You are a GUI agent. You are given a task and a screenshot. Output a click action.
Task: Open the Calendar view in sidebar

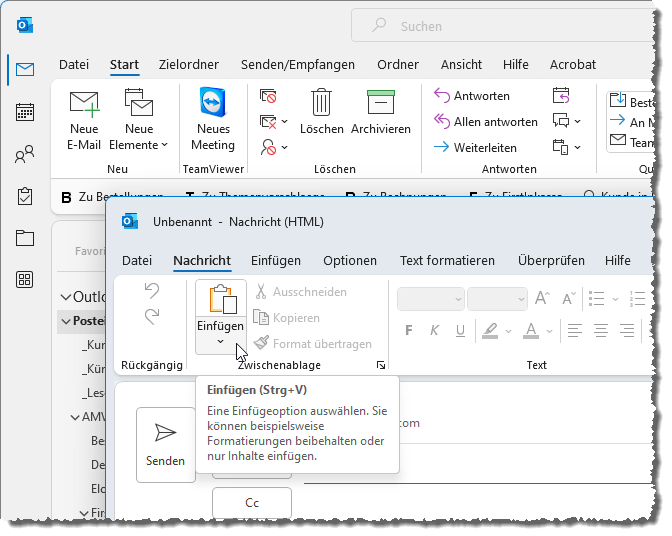point(25,112)
